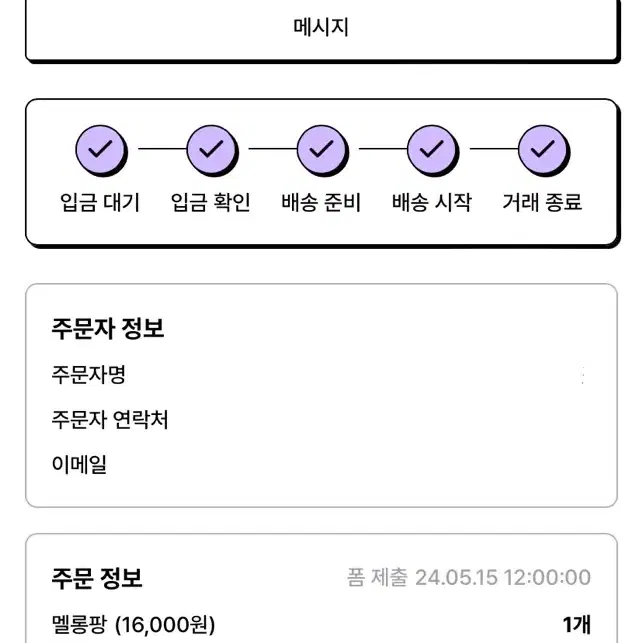This screenshot has height=643, width=643.
Task: Click the 주문자 연락처 row
Action: click(x=321, y=420)
